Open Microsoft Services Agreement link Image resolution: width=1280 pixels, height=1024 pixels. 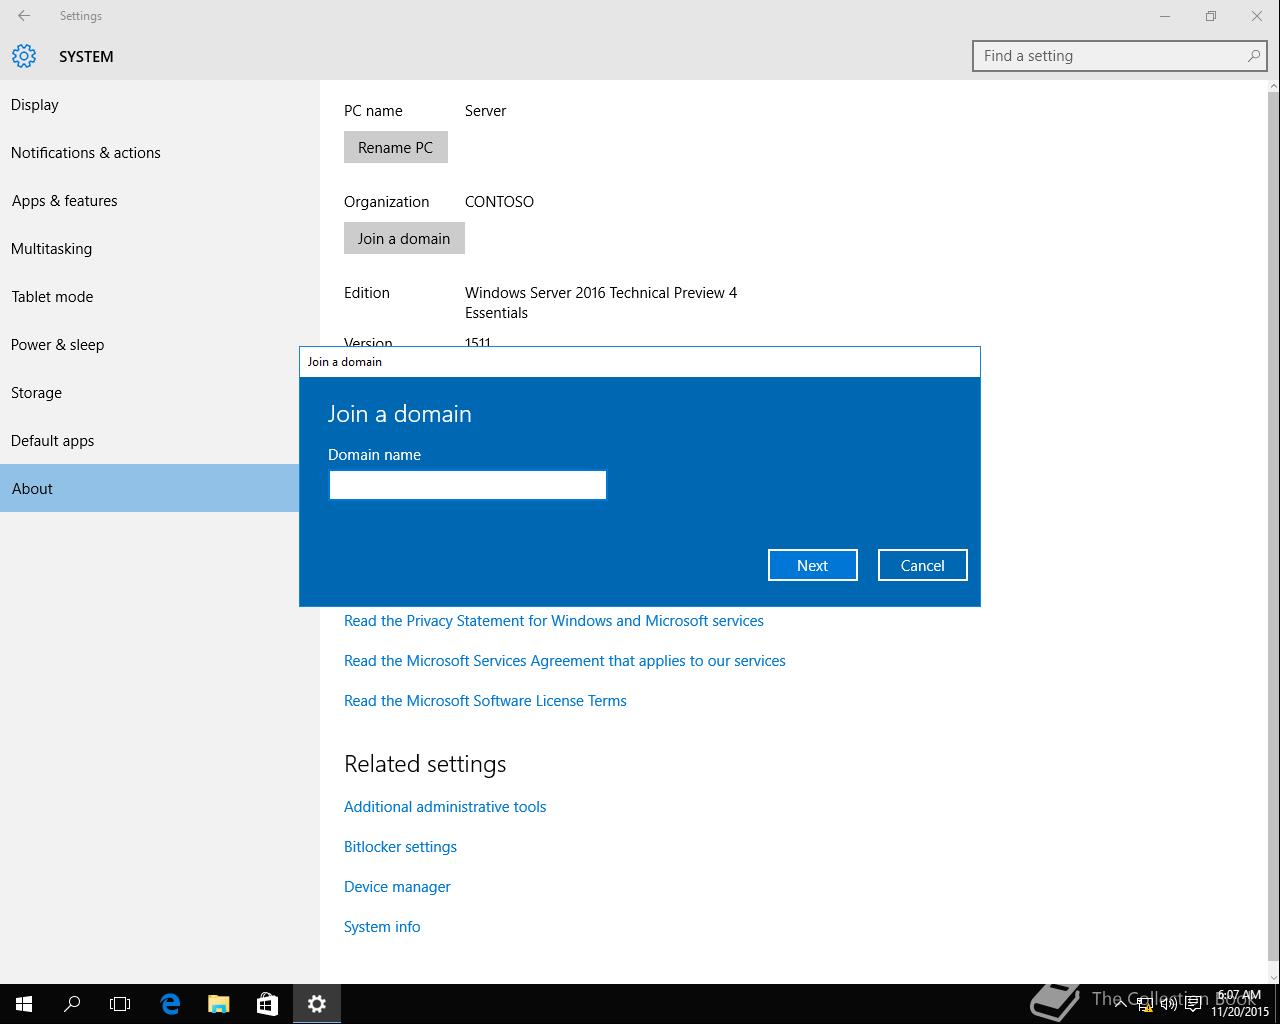(565, 661)
